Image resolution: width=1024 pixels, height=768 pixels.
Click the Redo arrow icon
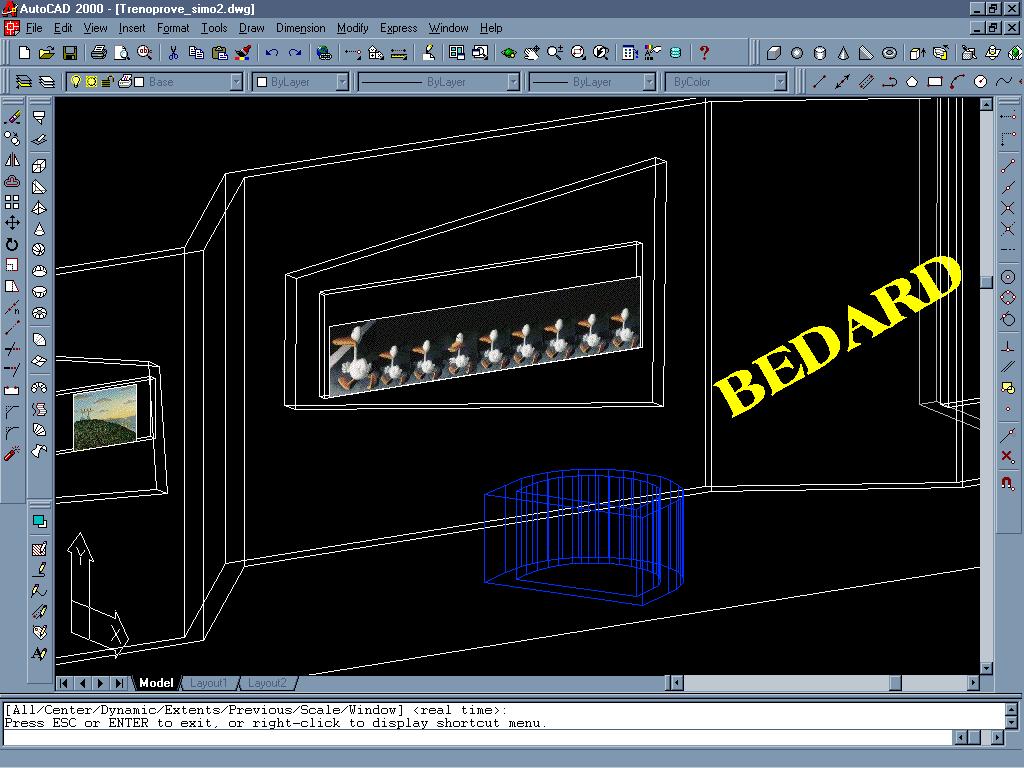click(x=295, y=53)
